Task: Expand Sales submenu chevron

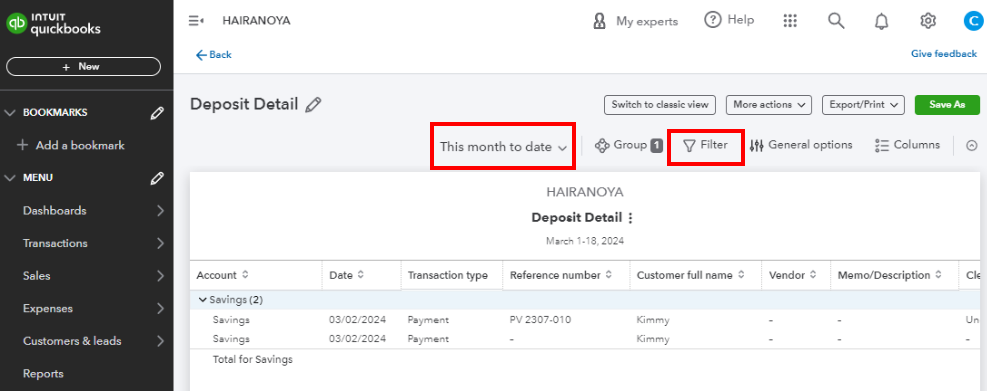Action: coord(161,276)
